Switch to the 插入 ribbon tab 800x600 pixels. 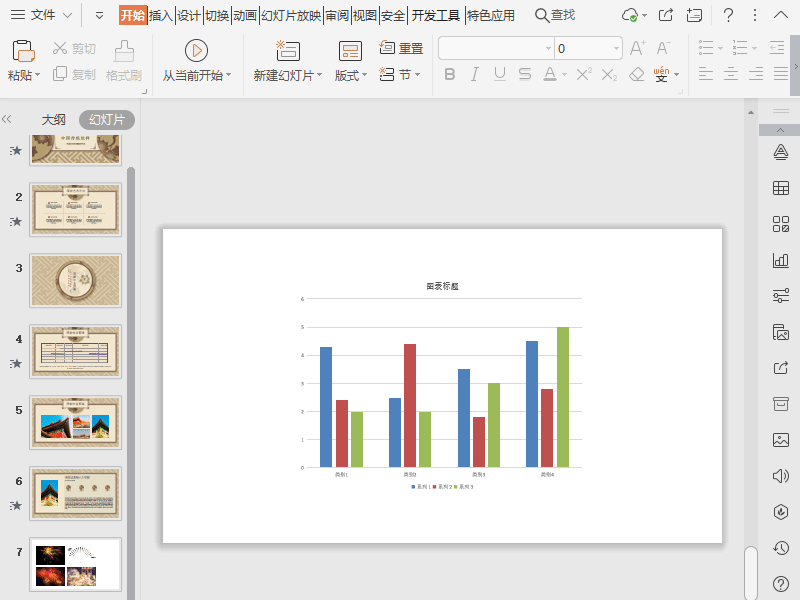(x=161, y=15)
